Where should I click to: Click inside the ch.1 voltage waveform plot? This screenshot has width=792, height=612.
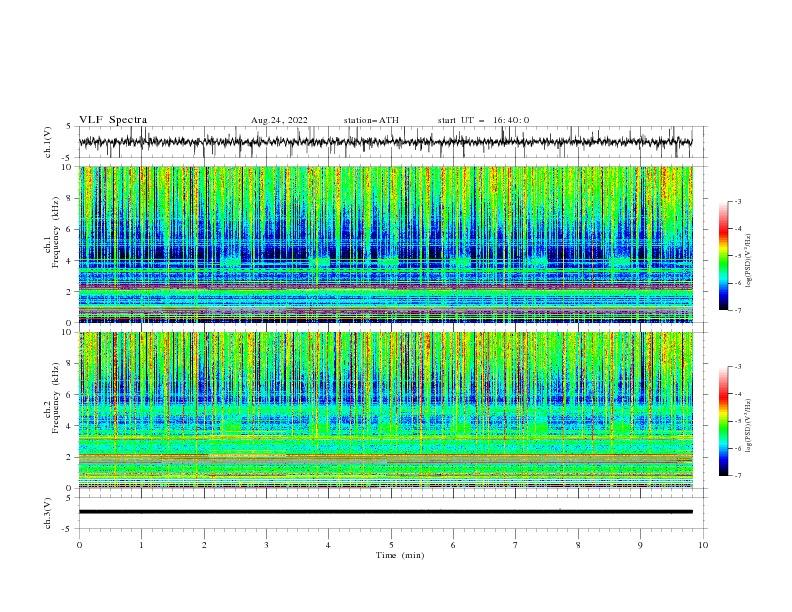385,142
